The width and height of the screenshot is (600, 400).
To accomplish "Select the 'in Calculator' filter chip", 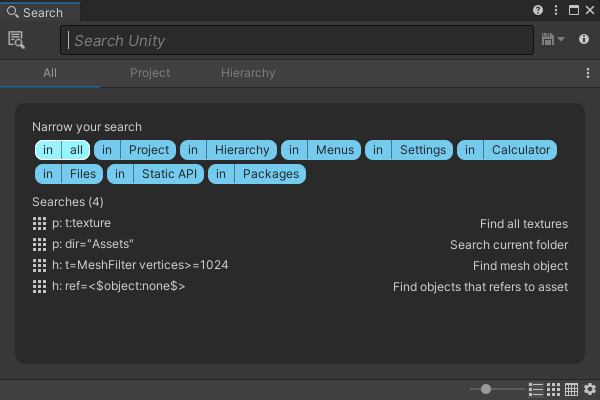I will tap(507, 150).
